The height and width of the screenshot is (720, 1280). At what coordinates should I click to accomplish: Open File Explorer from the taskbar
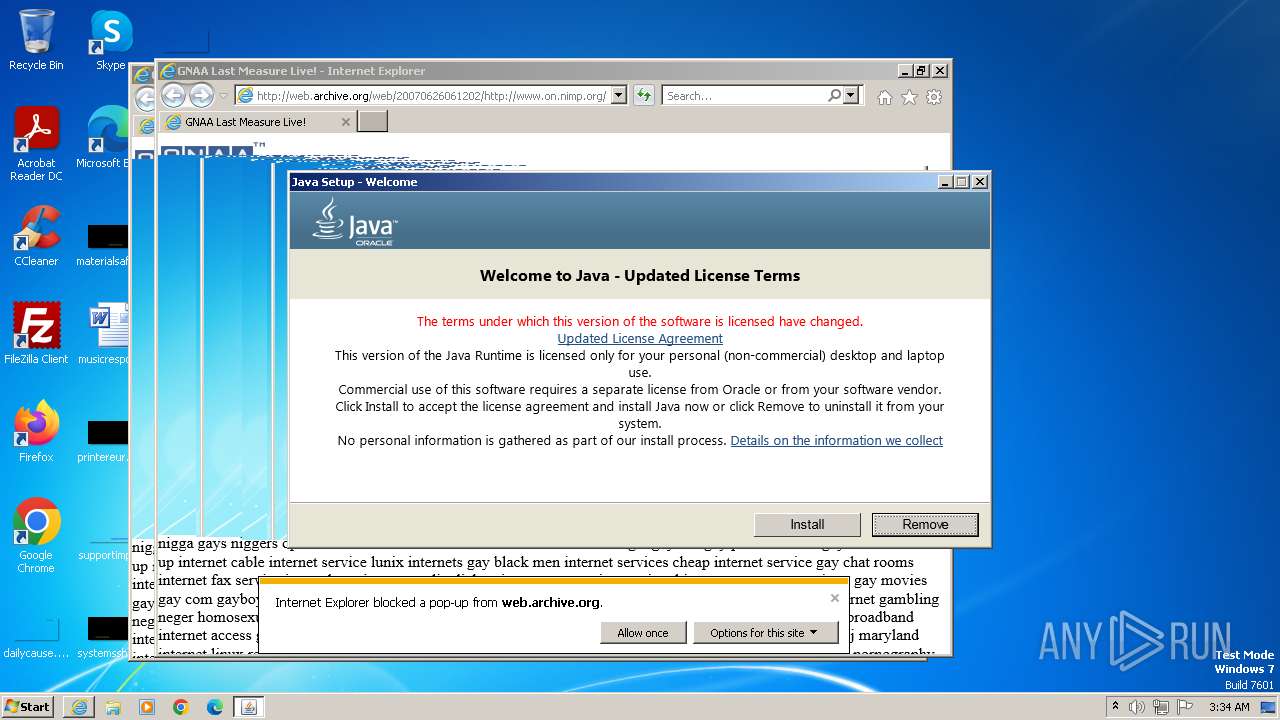[x=113, y=707]
